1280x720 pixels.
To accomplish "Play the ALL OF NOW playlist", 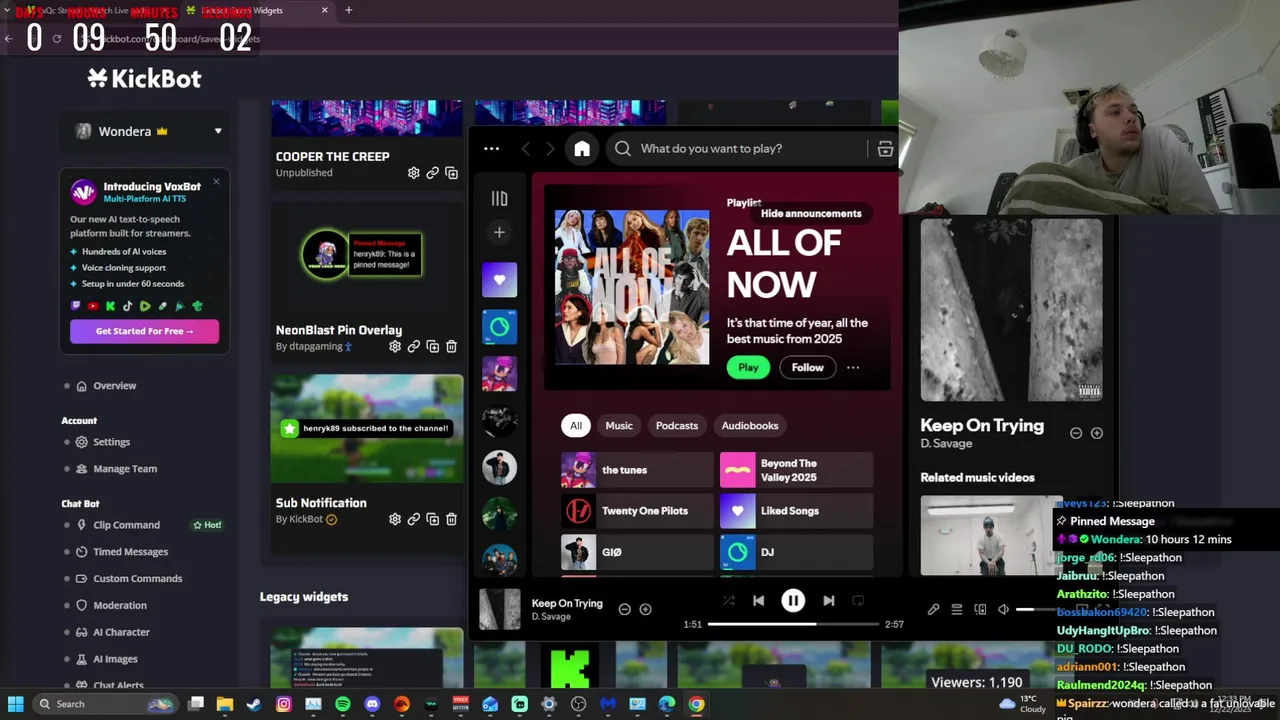I will 748,368.
